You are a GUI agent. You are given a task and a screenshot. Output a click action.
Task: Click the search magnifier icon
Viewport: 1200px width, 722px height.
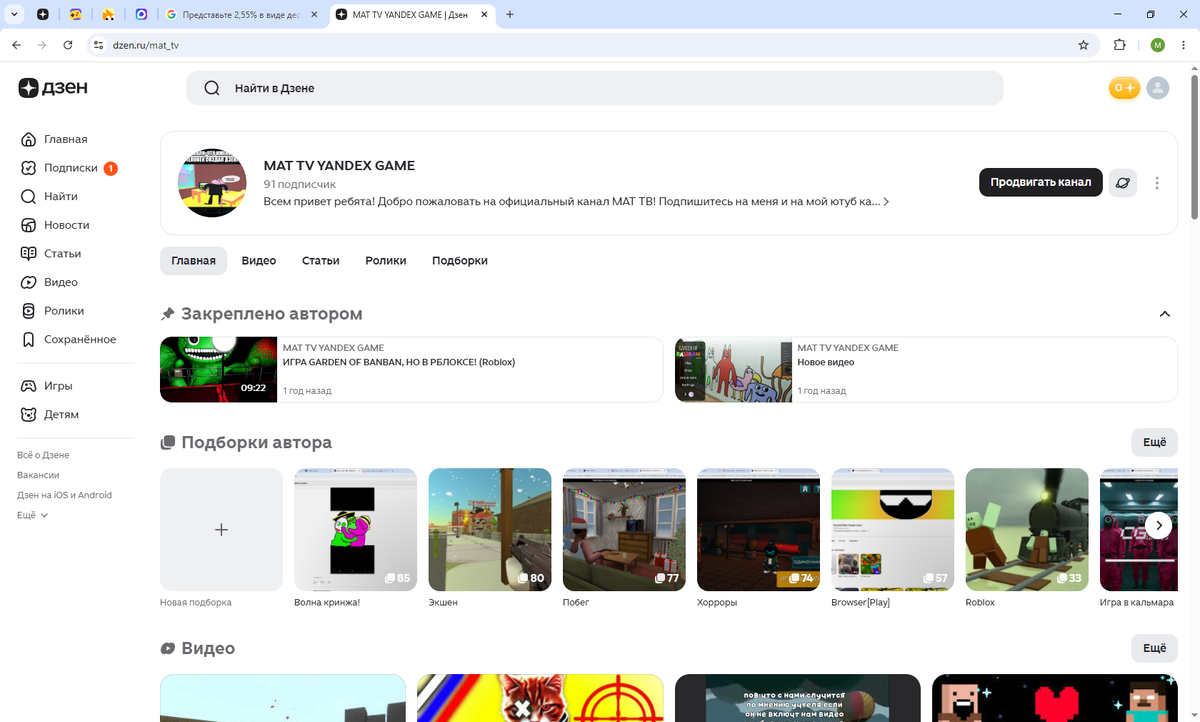[212, 88]
